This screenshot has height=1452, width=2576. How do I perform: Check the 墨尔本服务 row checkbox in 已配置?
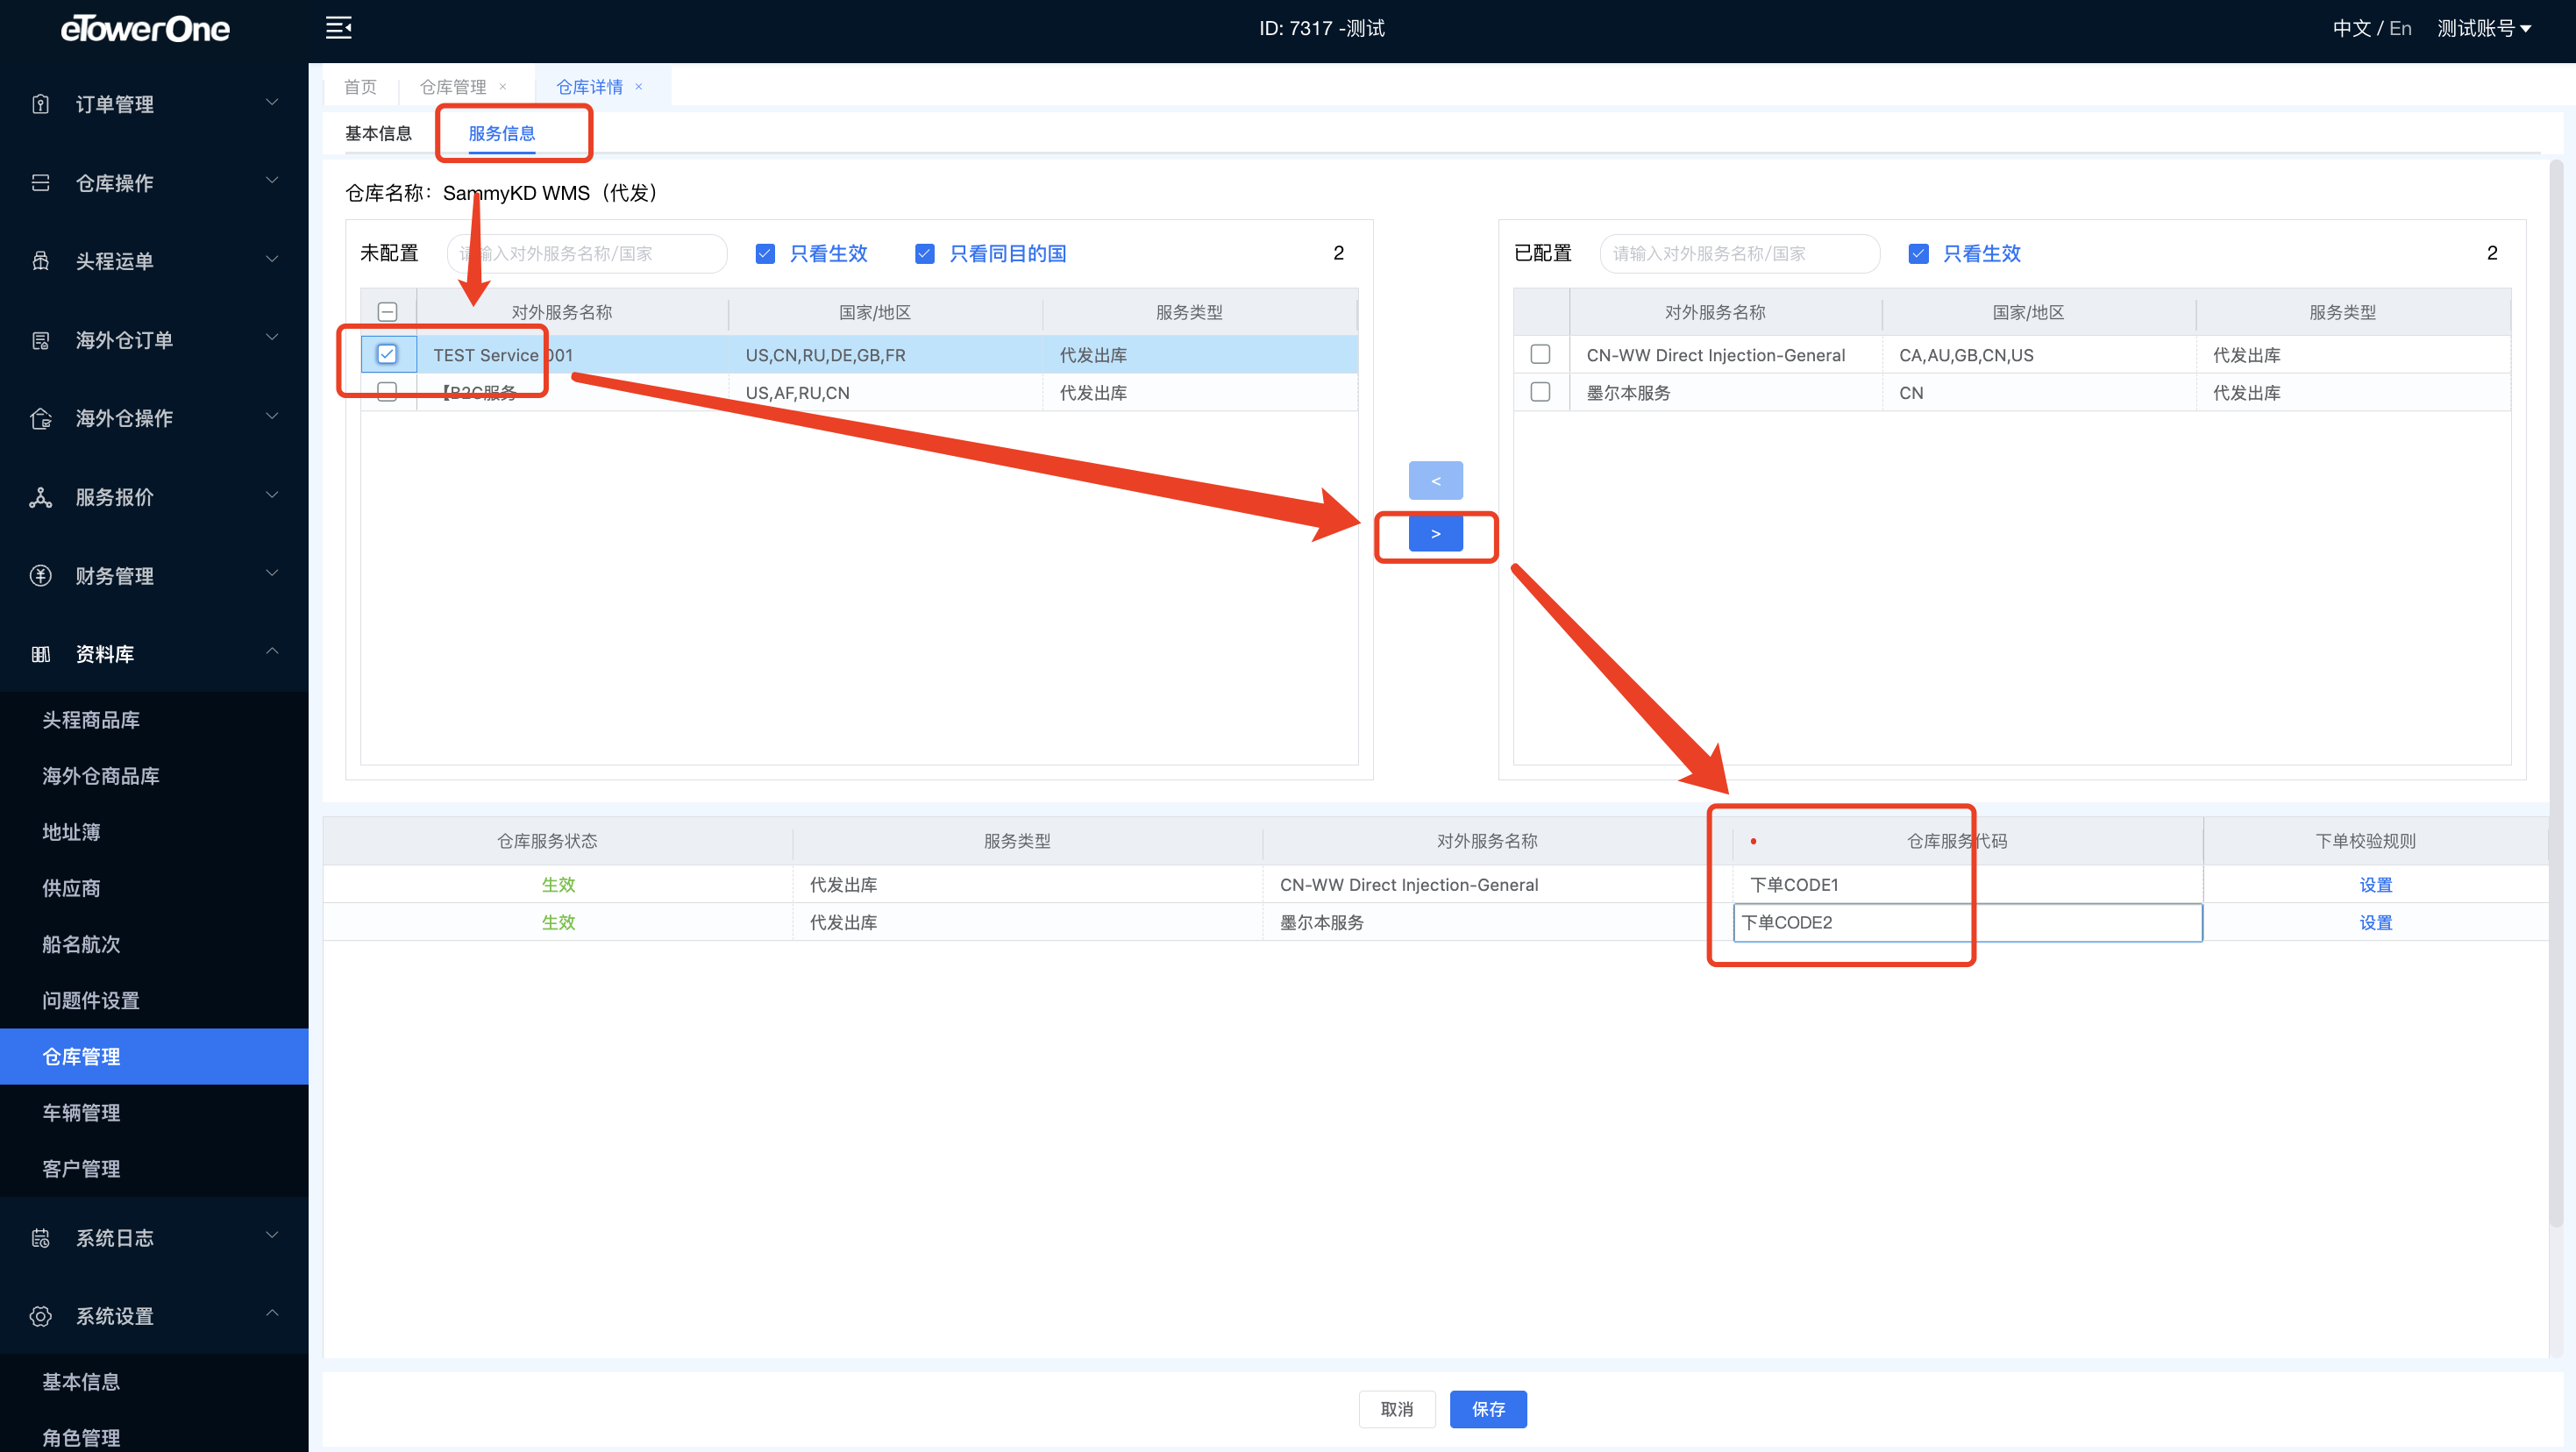tap(1541, 392)
